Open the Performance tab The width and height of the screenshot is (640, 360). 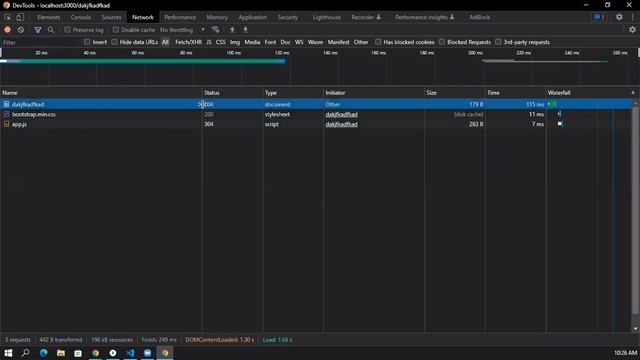pyautogui.click(x=180, y=17)
